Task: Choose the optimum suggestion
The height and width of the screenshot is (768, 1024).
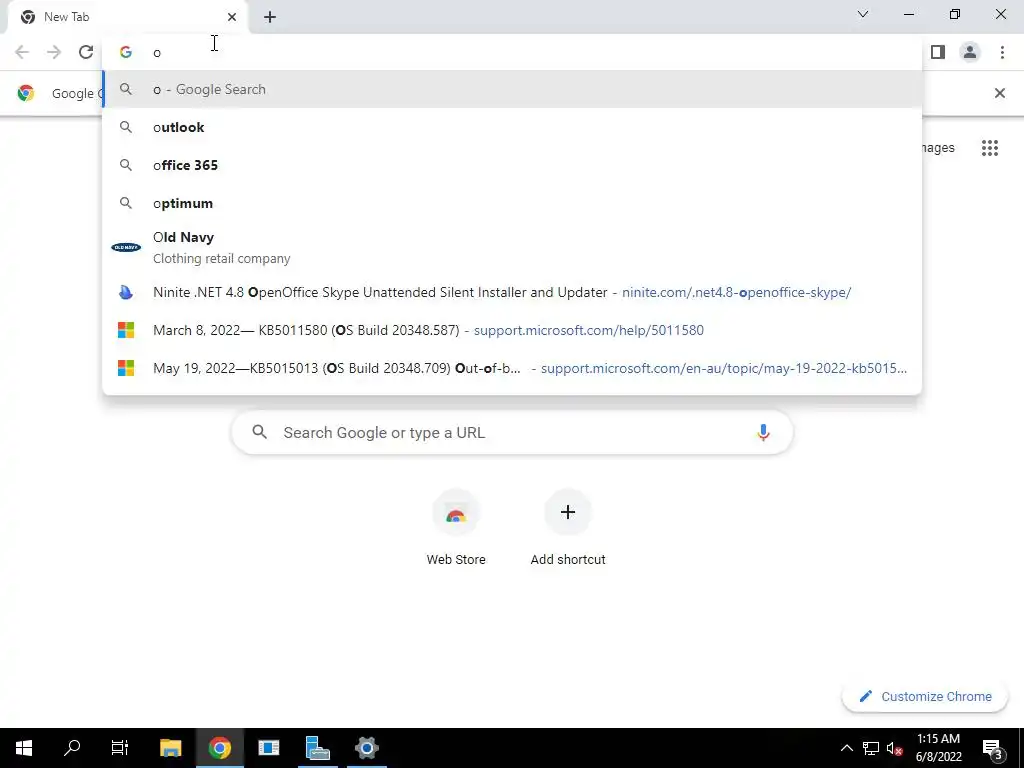Action: 512,203
